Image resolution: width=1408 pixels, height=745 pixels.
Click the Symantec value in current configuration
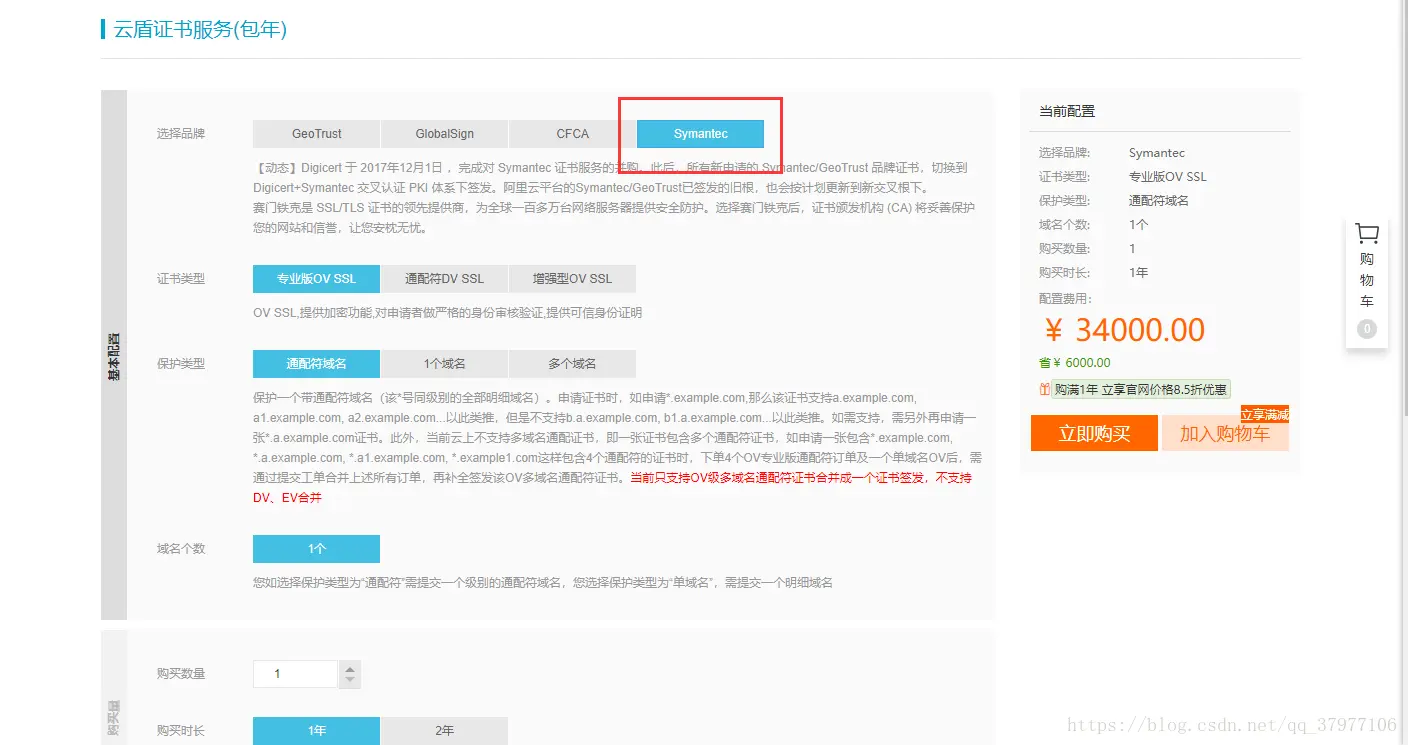tap(1157, 153)
